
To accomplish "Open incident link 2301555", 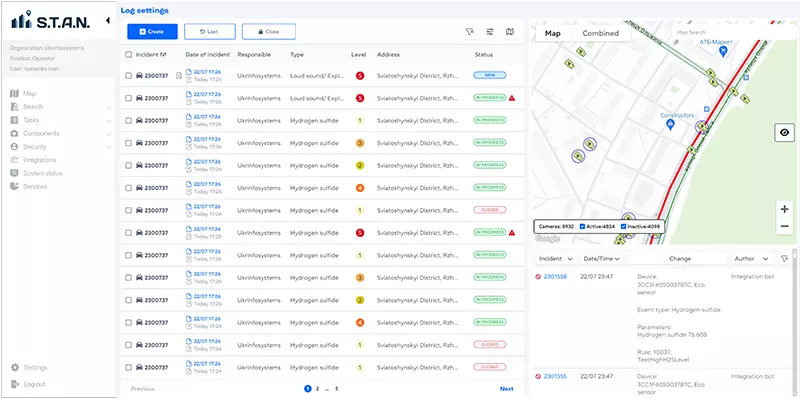I will (x=555, y=377).
